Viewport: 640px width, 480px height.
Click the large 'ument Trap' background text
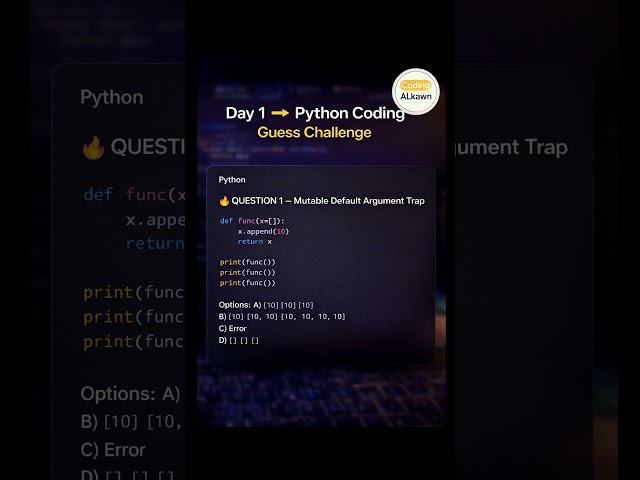[x=511, y=148]
